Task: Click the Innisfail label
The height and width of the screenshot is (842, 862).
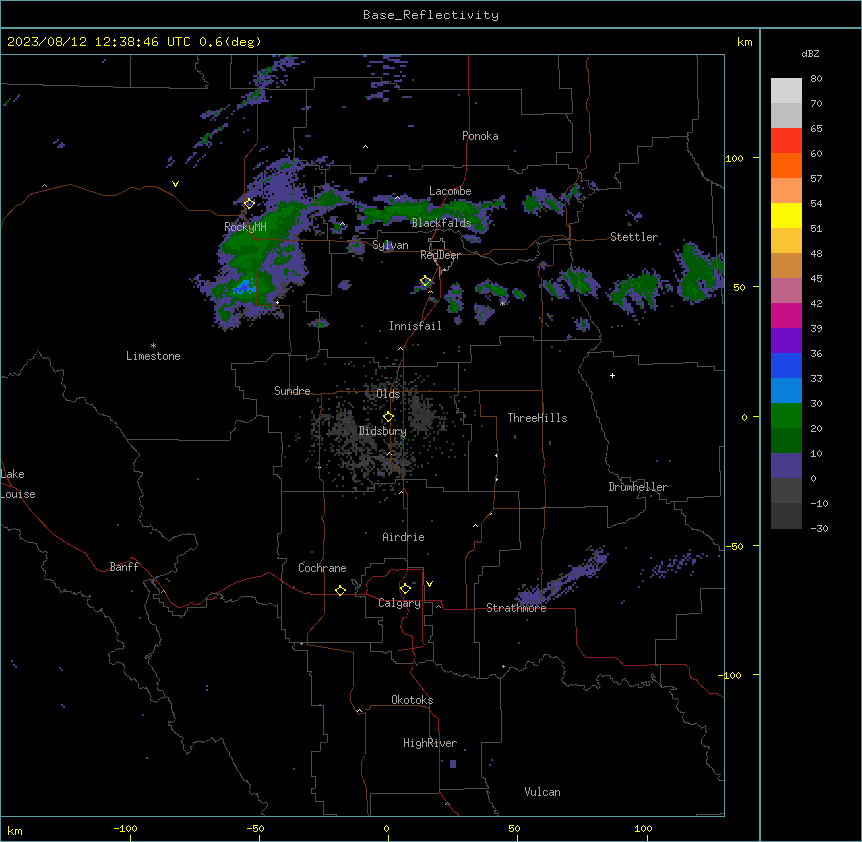Action: (415, 326)
